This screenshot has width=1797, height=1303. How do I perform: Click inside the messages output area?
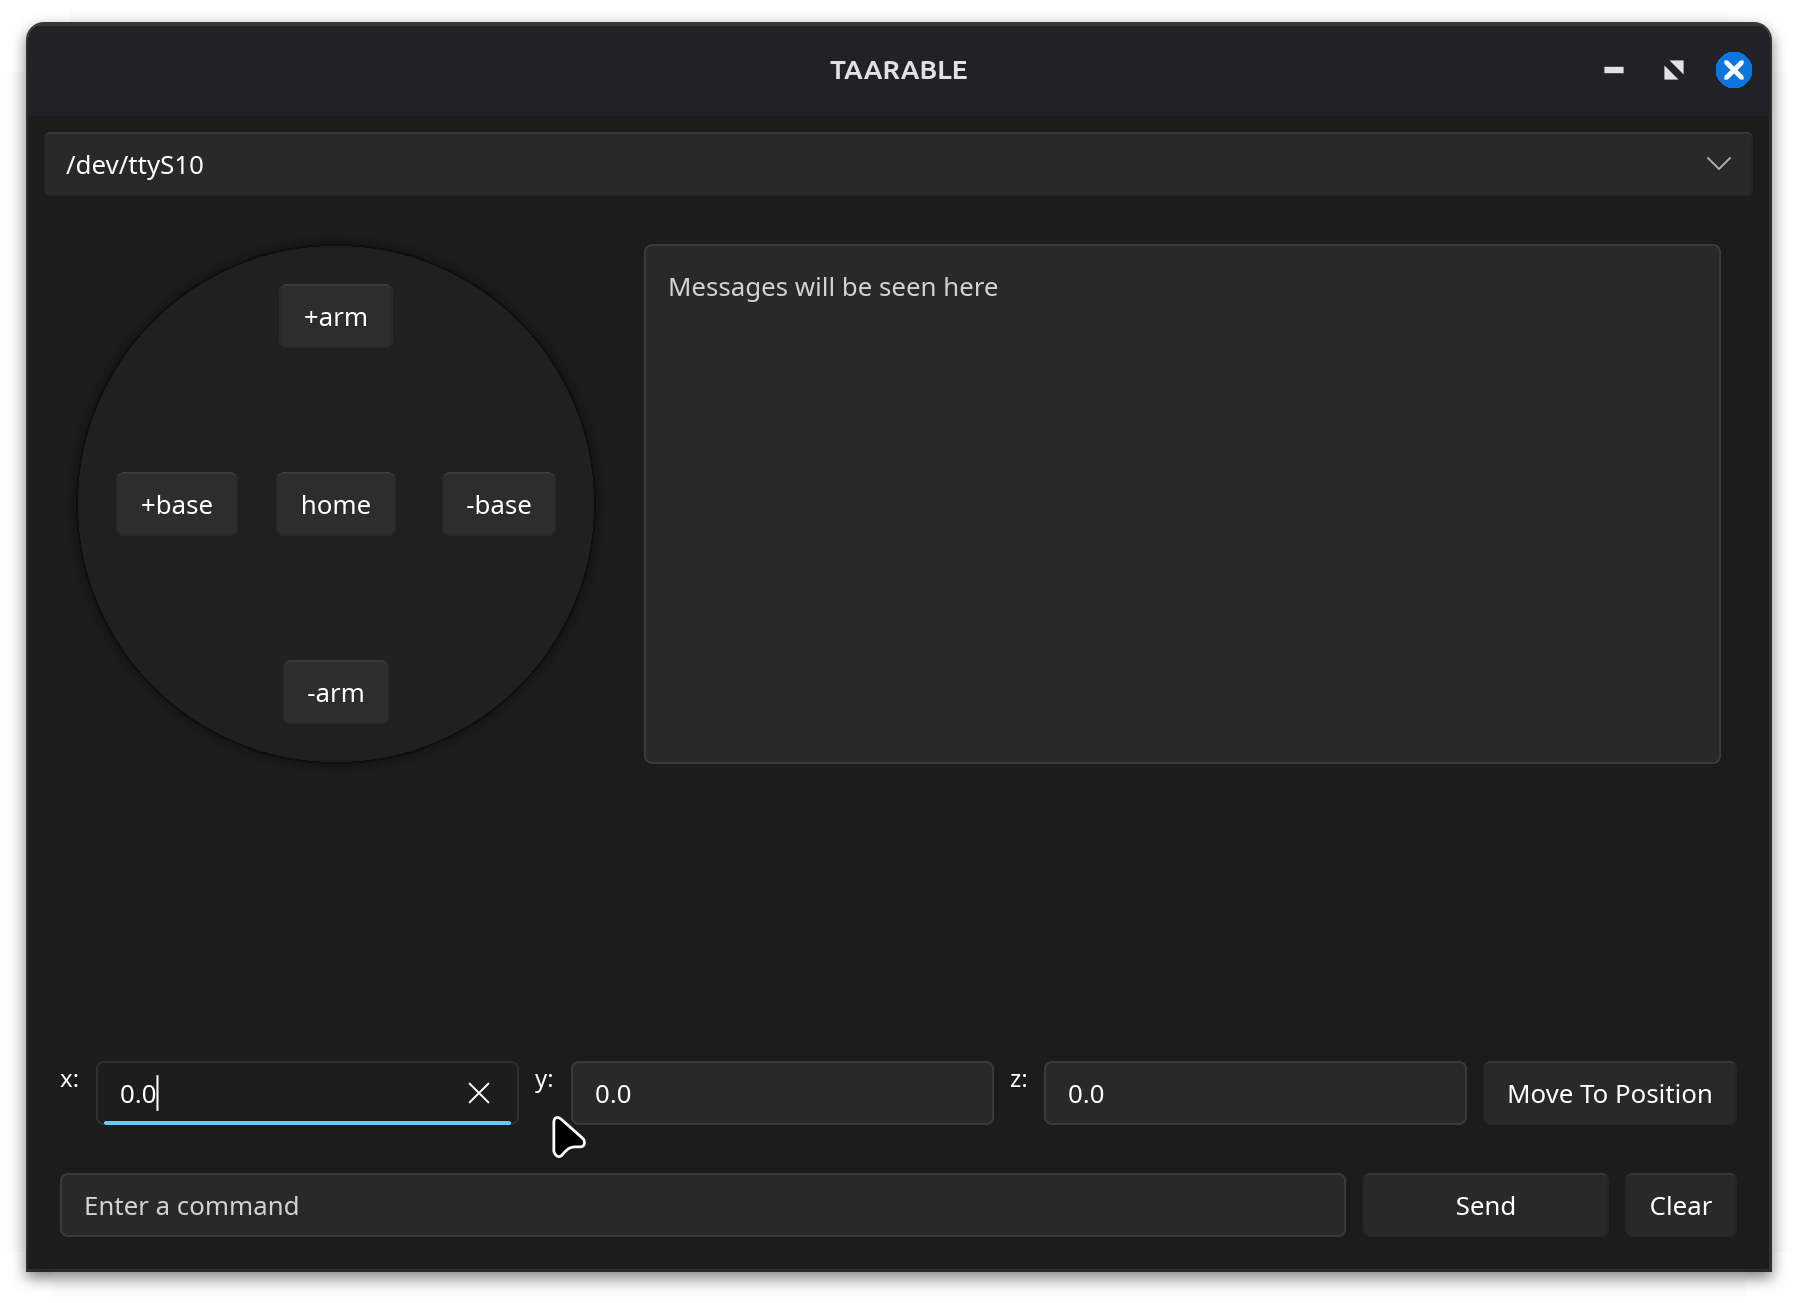click(x=1182, y=504)
